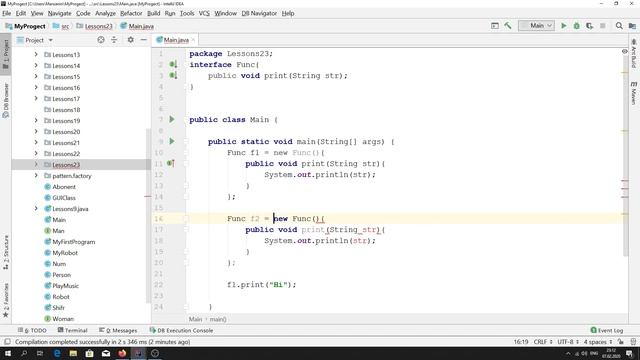Collapse all in Project panel
The height and width of the screenshot is (360, 640).
click(x=114, y=40)
